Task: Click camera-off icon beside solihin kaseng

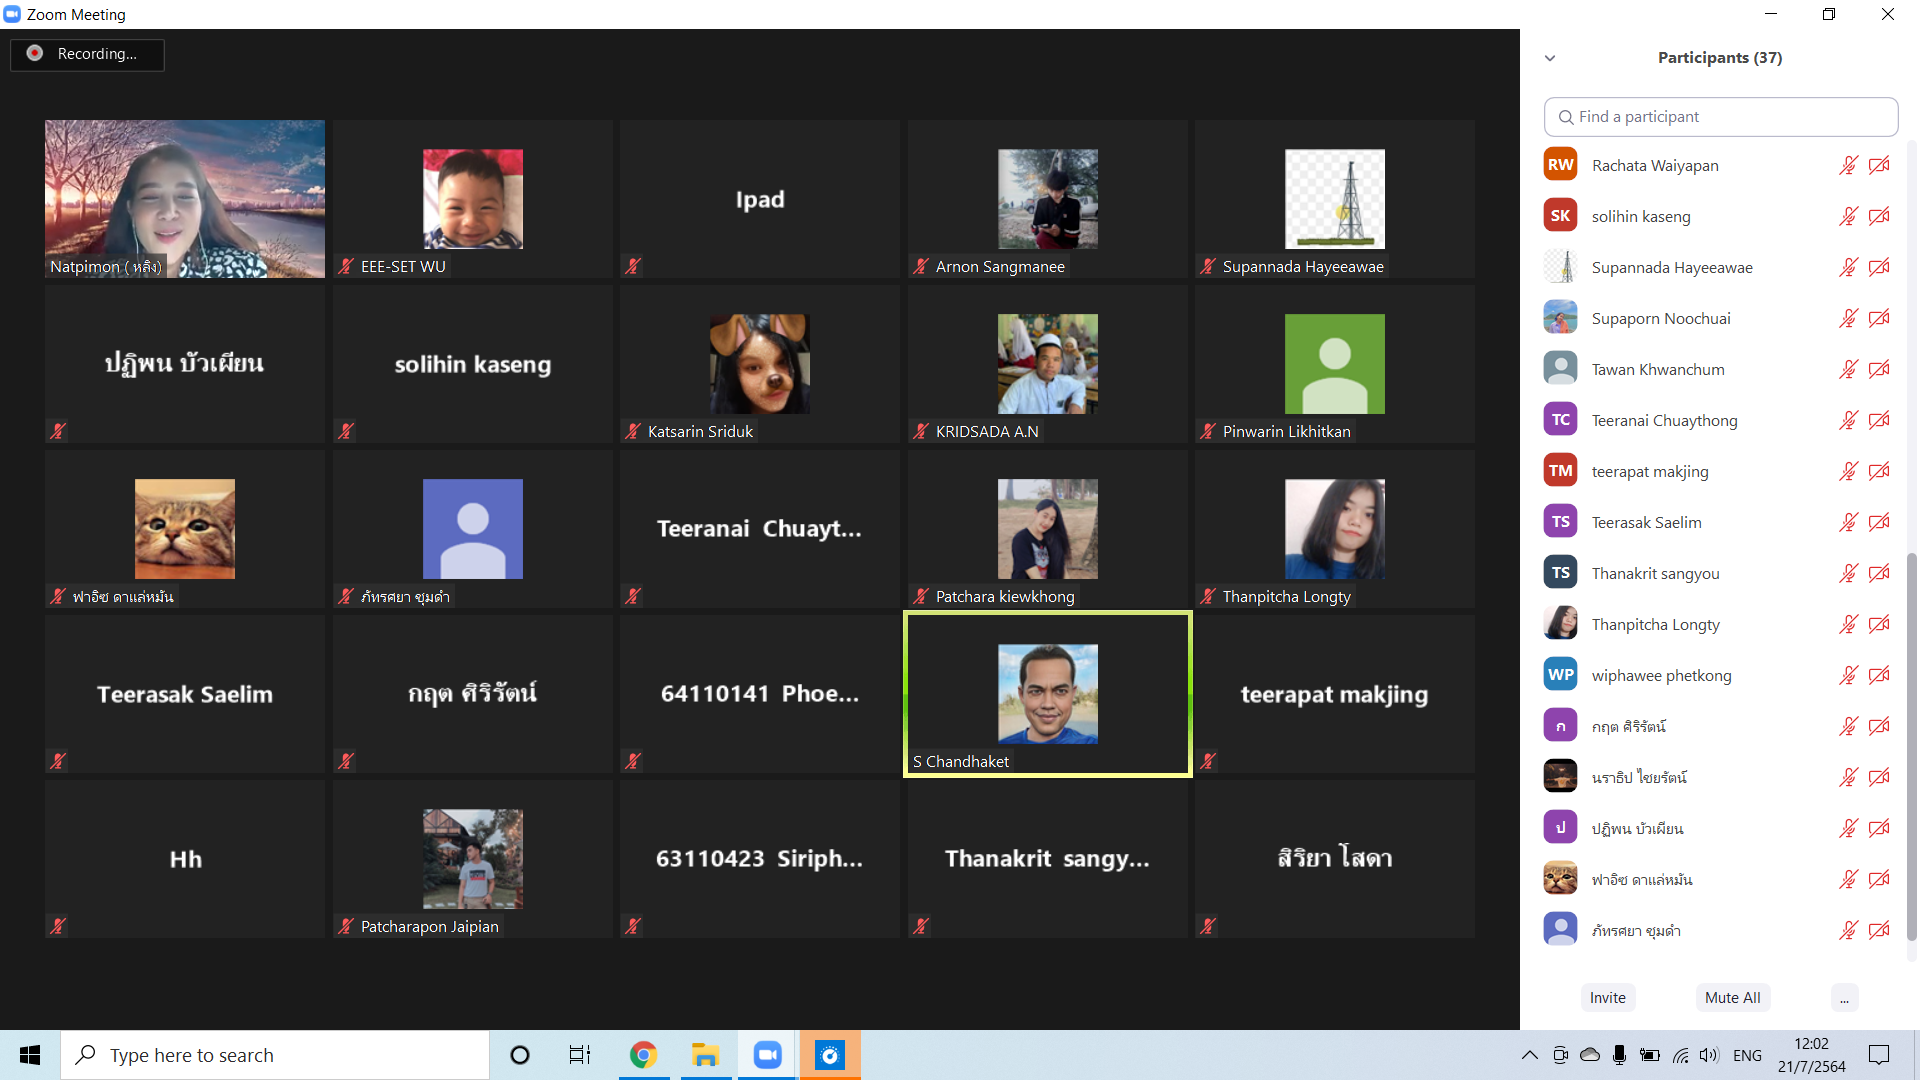Action: pyautogui.click(x=1879, y=216)
